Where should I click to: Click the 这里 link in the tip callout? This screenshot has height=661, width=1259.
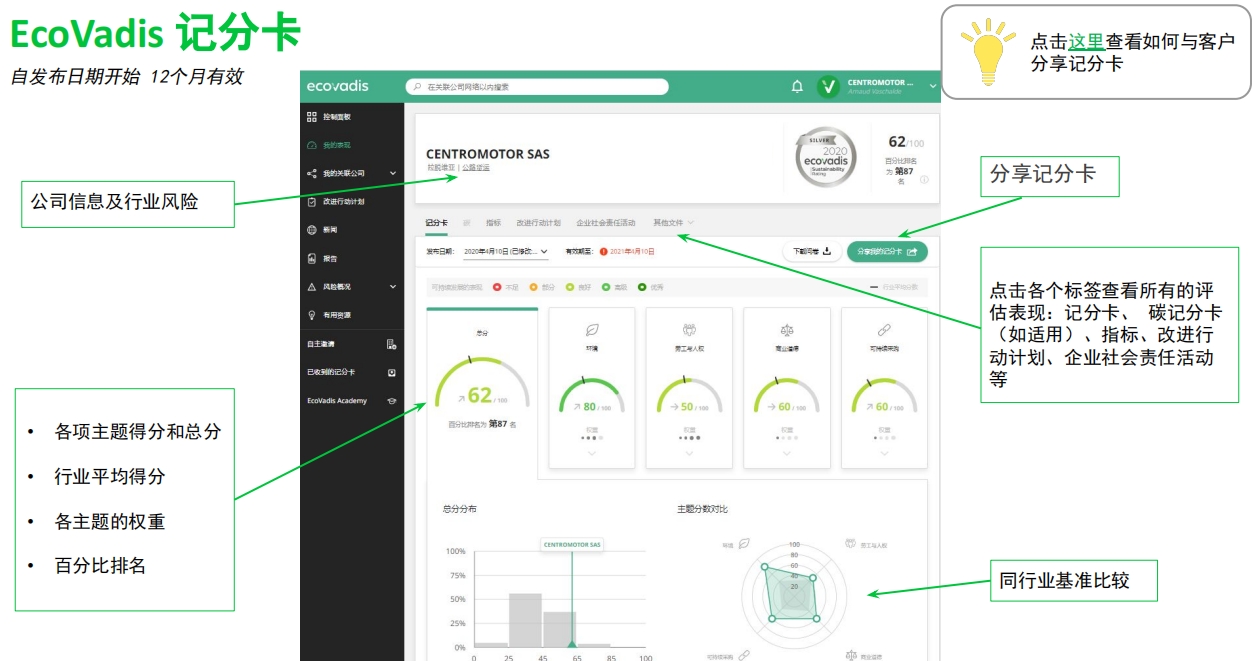(x=1086, y=41)
